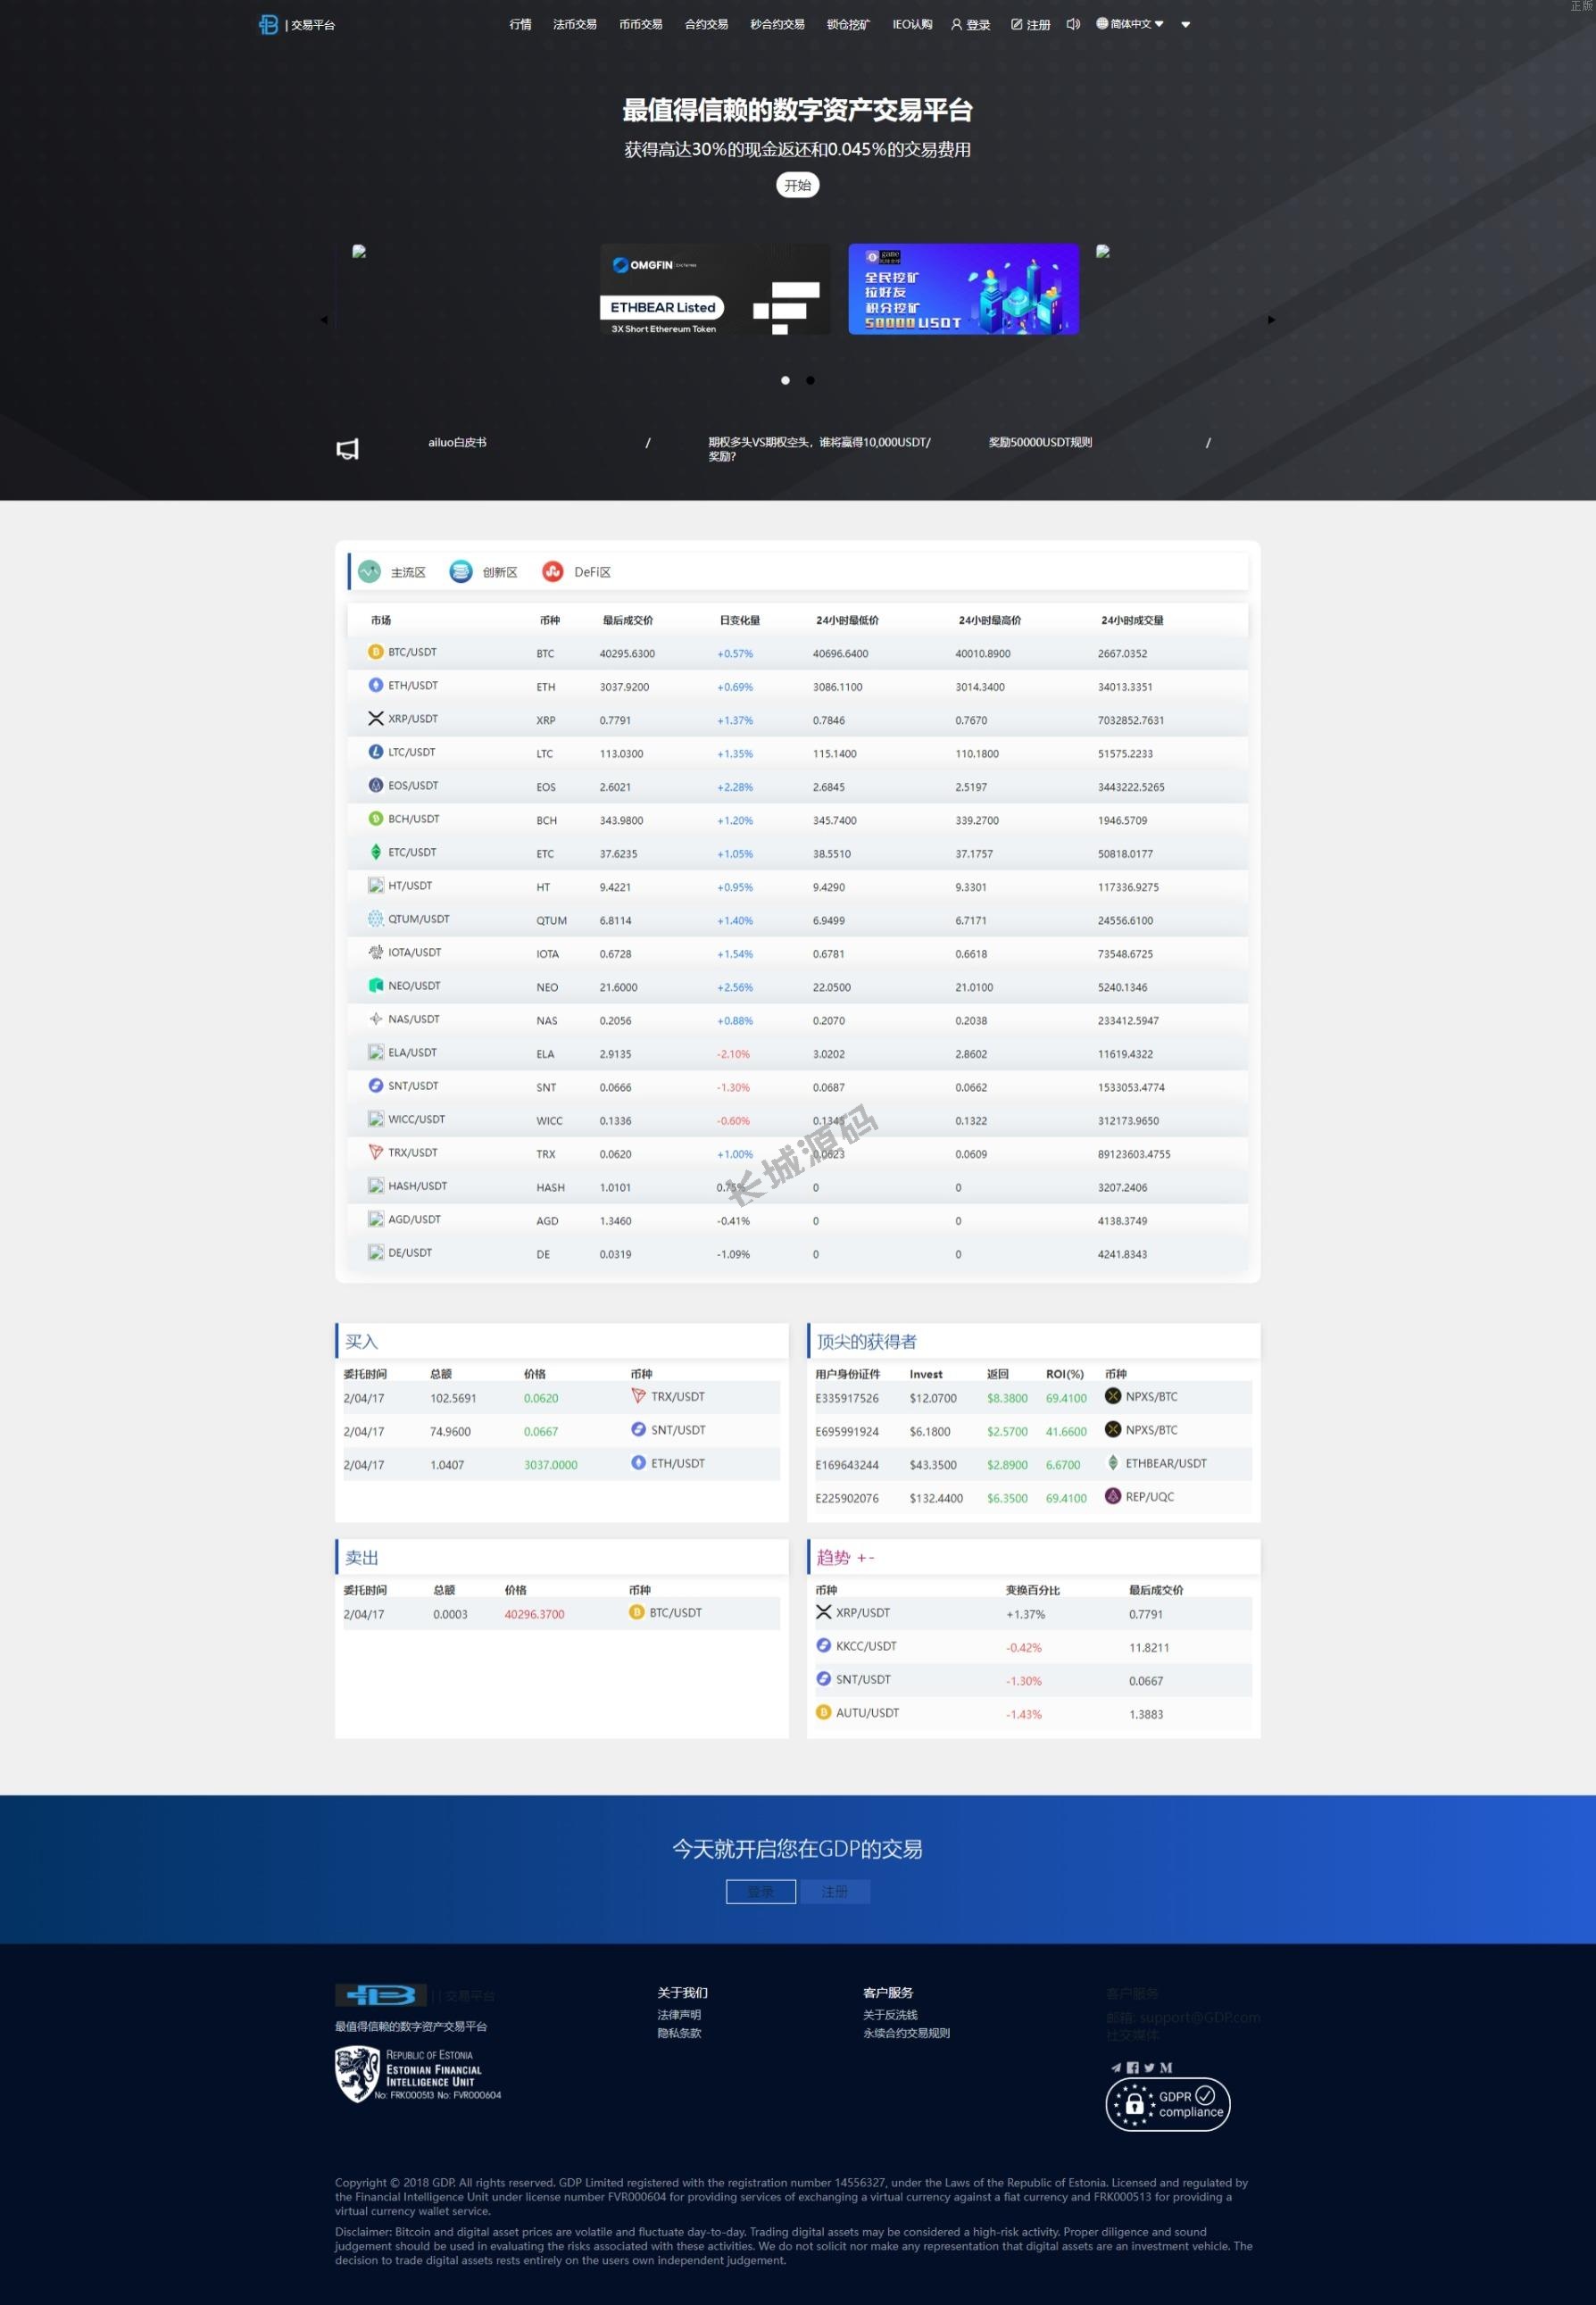This screenshot has height=2305, width=1596.
Task: Open the HT/USDT market row
Action: click(x=797, y=886)
